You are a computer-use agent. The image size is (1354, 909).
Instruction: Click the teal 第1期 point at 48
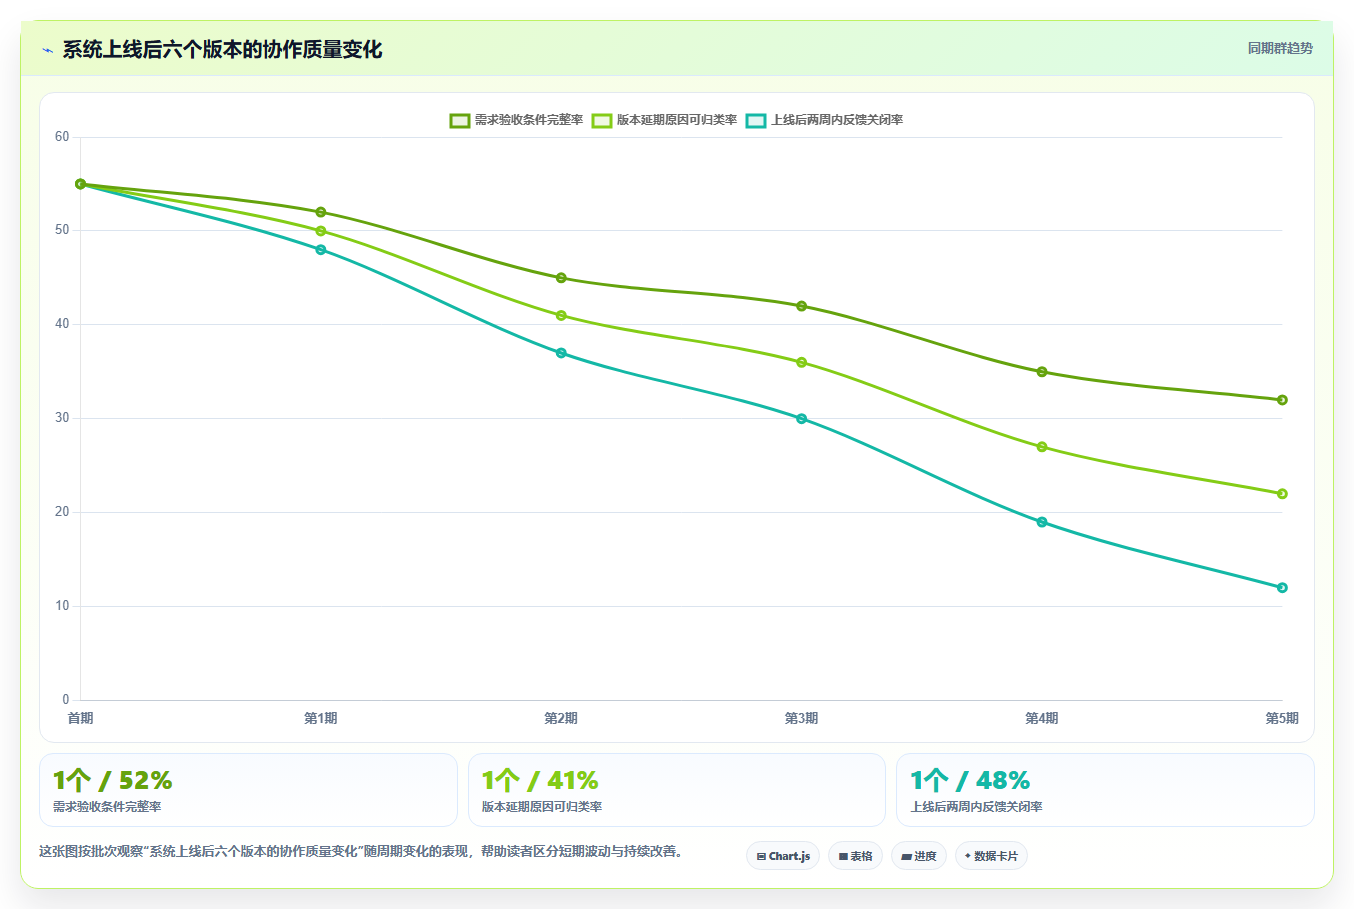[x=321, y=250]
